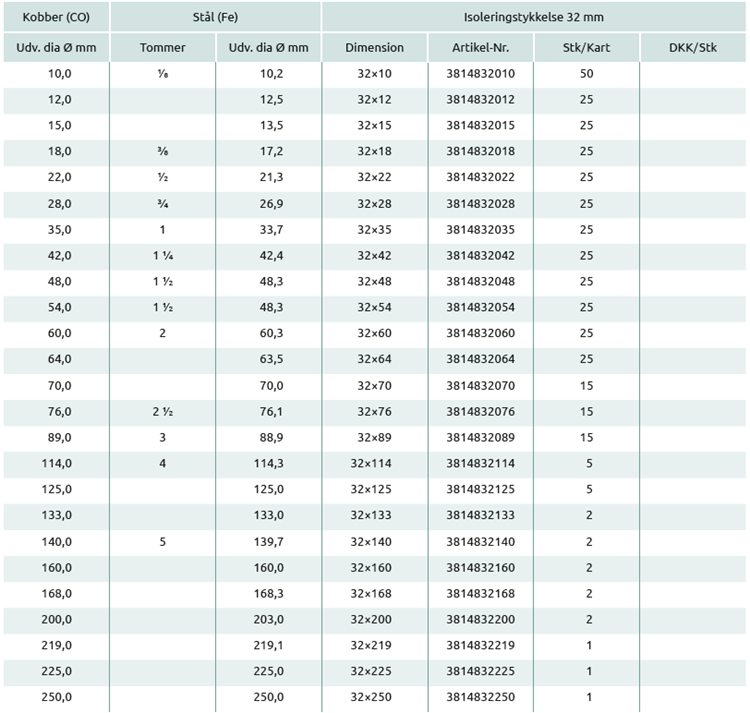Select the dimension cell 32×76

pyautogui.click(x=375, y=411)
